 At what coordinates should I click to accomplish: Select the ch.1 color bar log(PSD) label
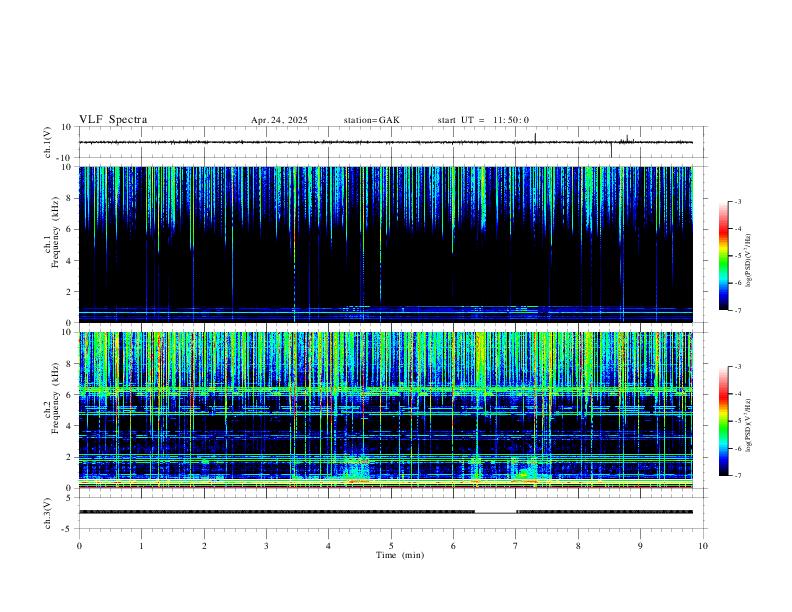[749, 260]
